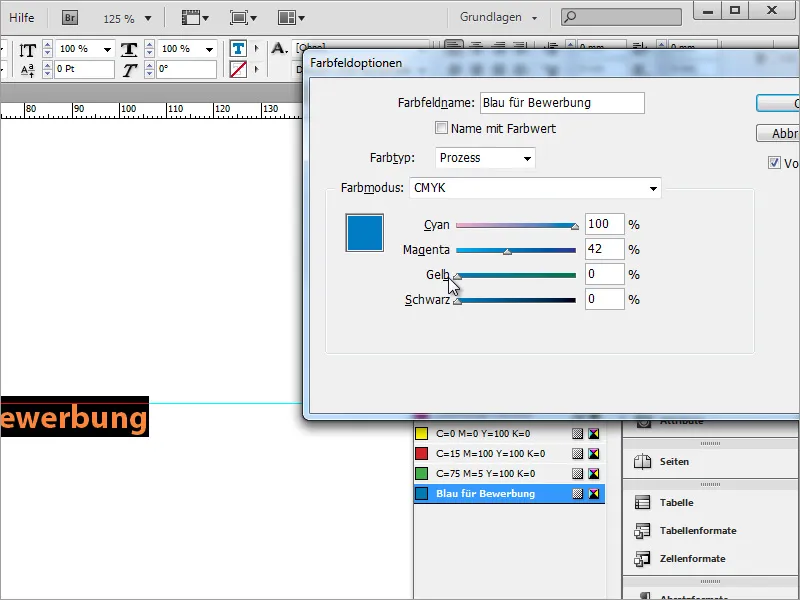800x600 pixels.
Task: Open the Seiten panel icon
Action: pos(642,462)
